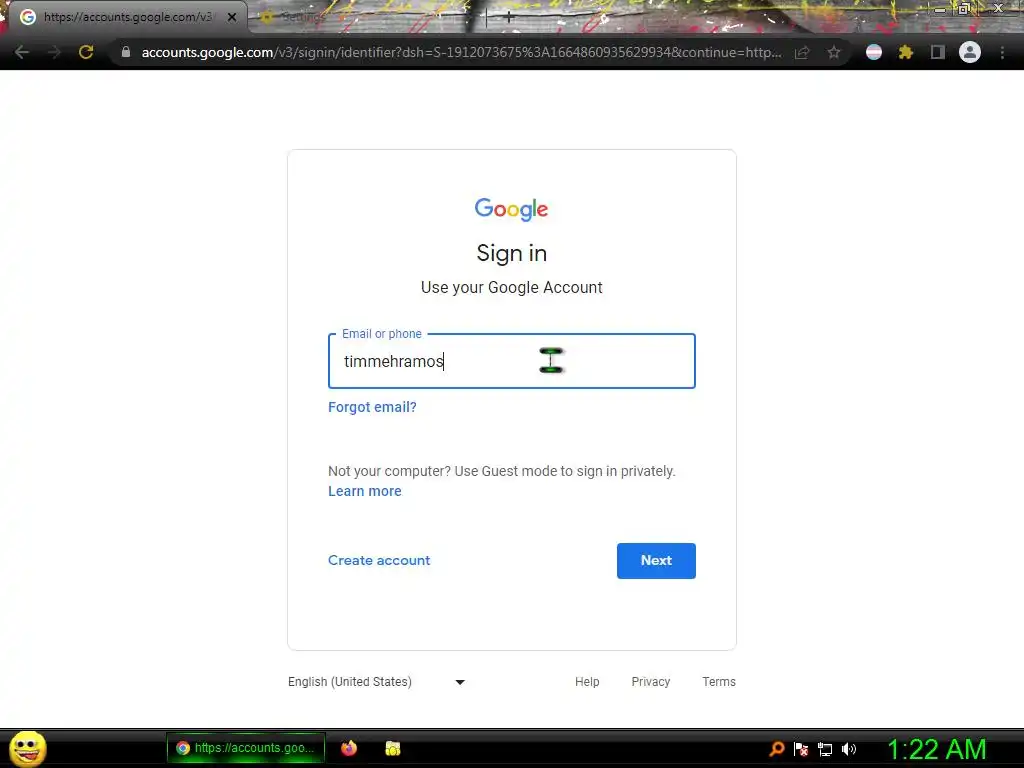The height and width of the screenshot is (768, 1024).
Task: Open the Create account link
Action: coord(379,560)
